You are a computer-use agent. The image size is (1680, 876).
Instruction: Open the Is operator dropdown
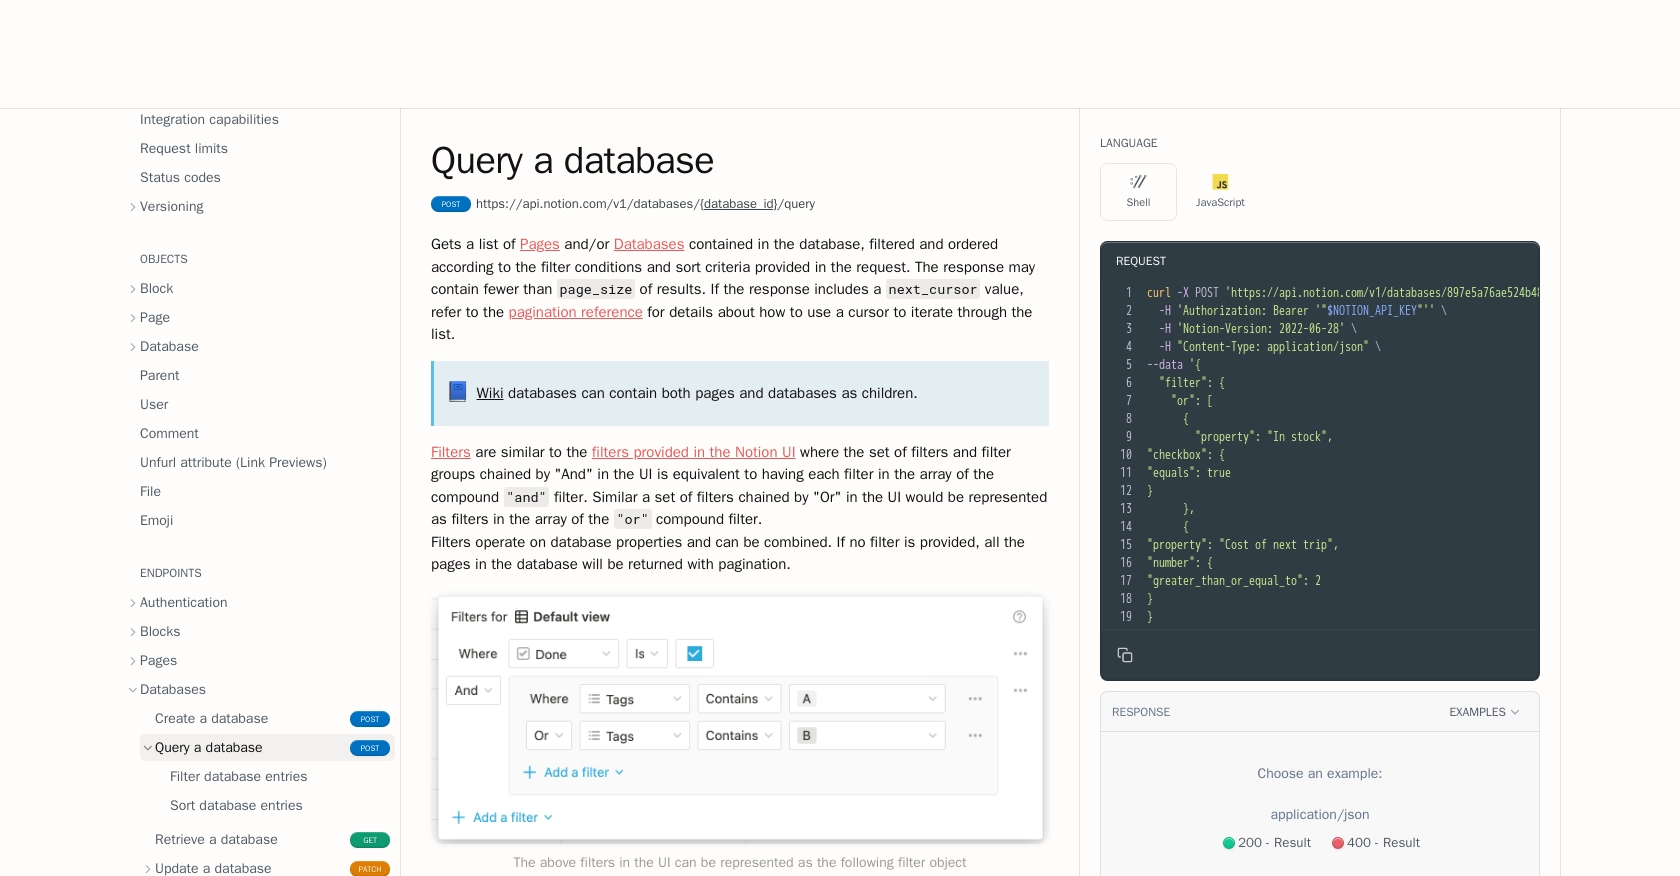[647, 654]
